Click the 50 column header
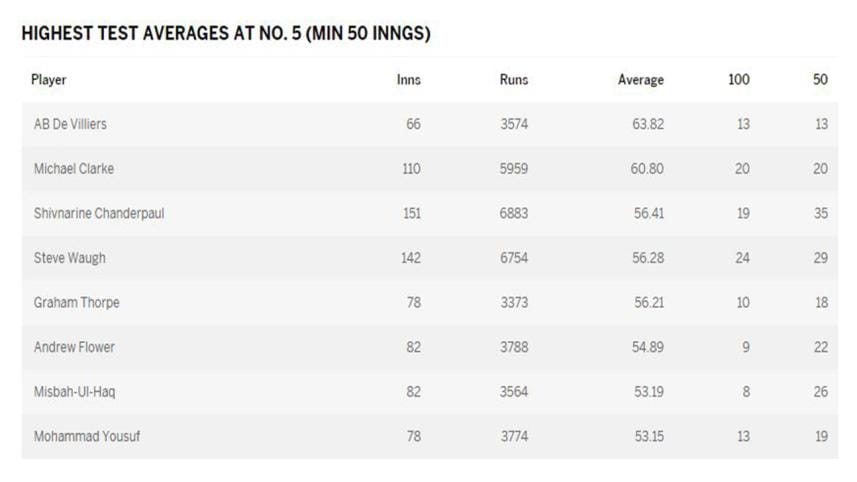 coord(820,80)
